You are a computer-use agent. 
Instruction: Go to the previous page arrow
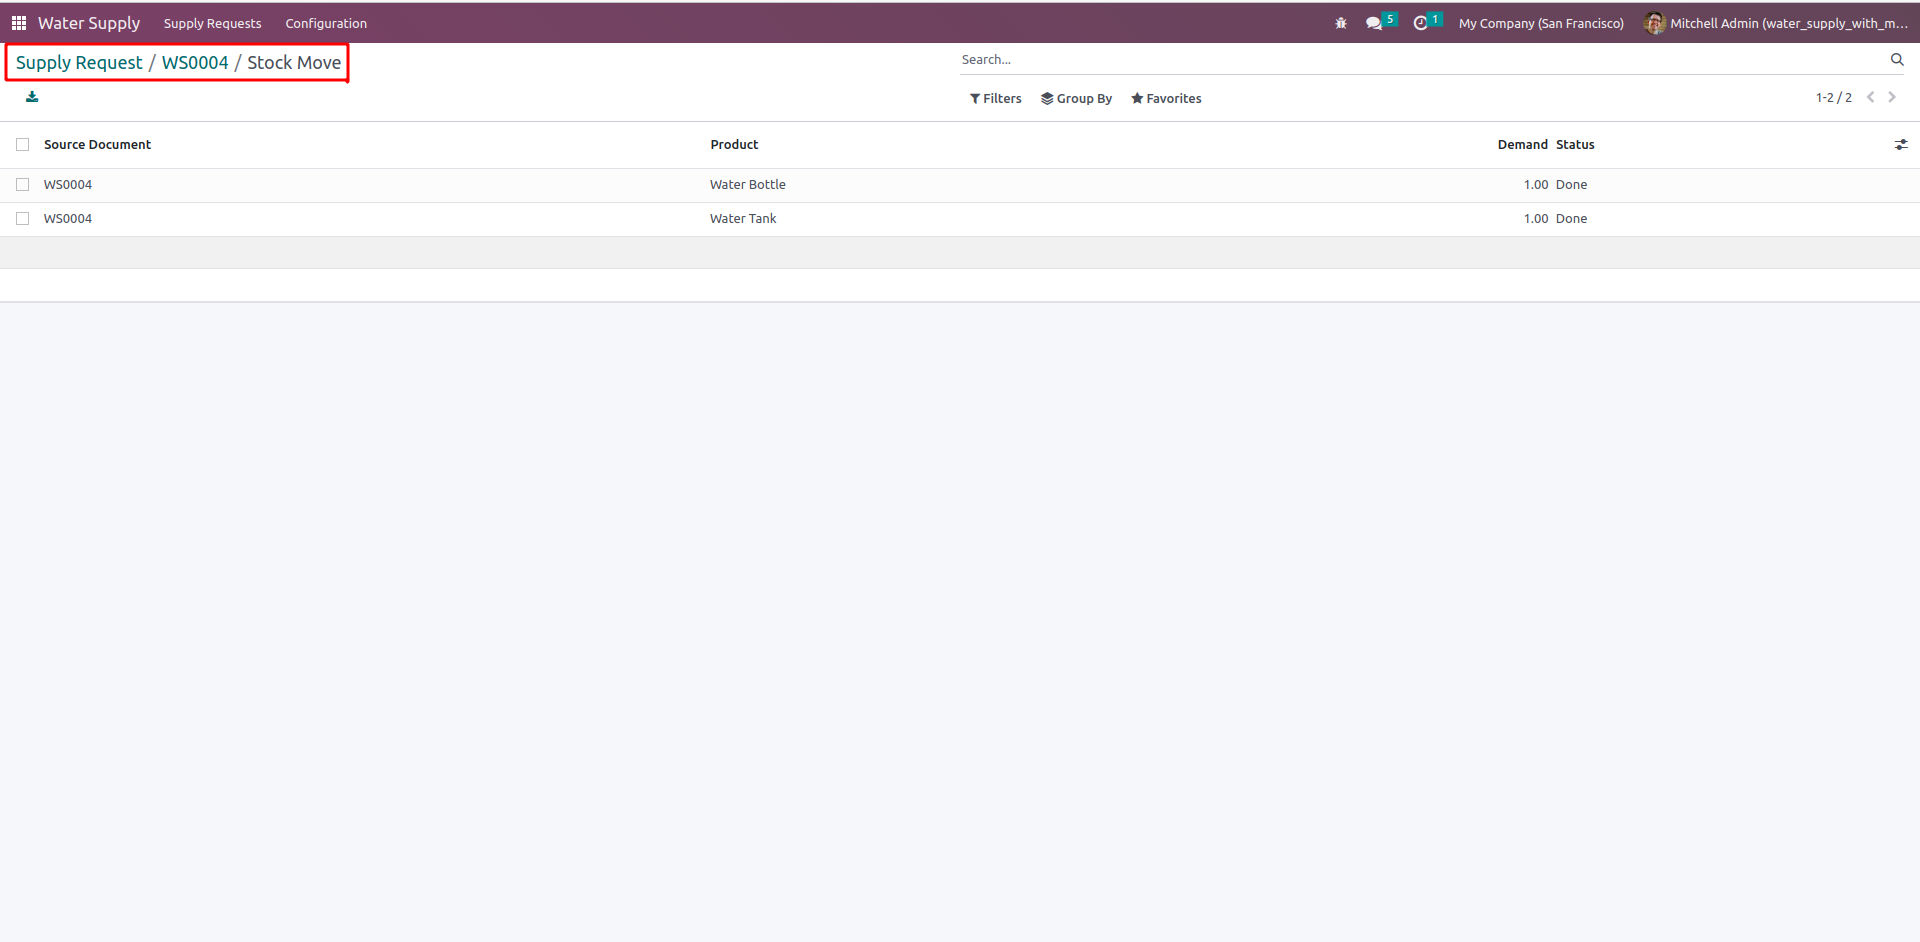point(1871,97)
